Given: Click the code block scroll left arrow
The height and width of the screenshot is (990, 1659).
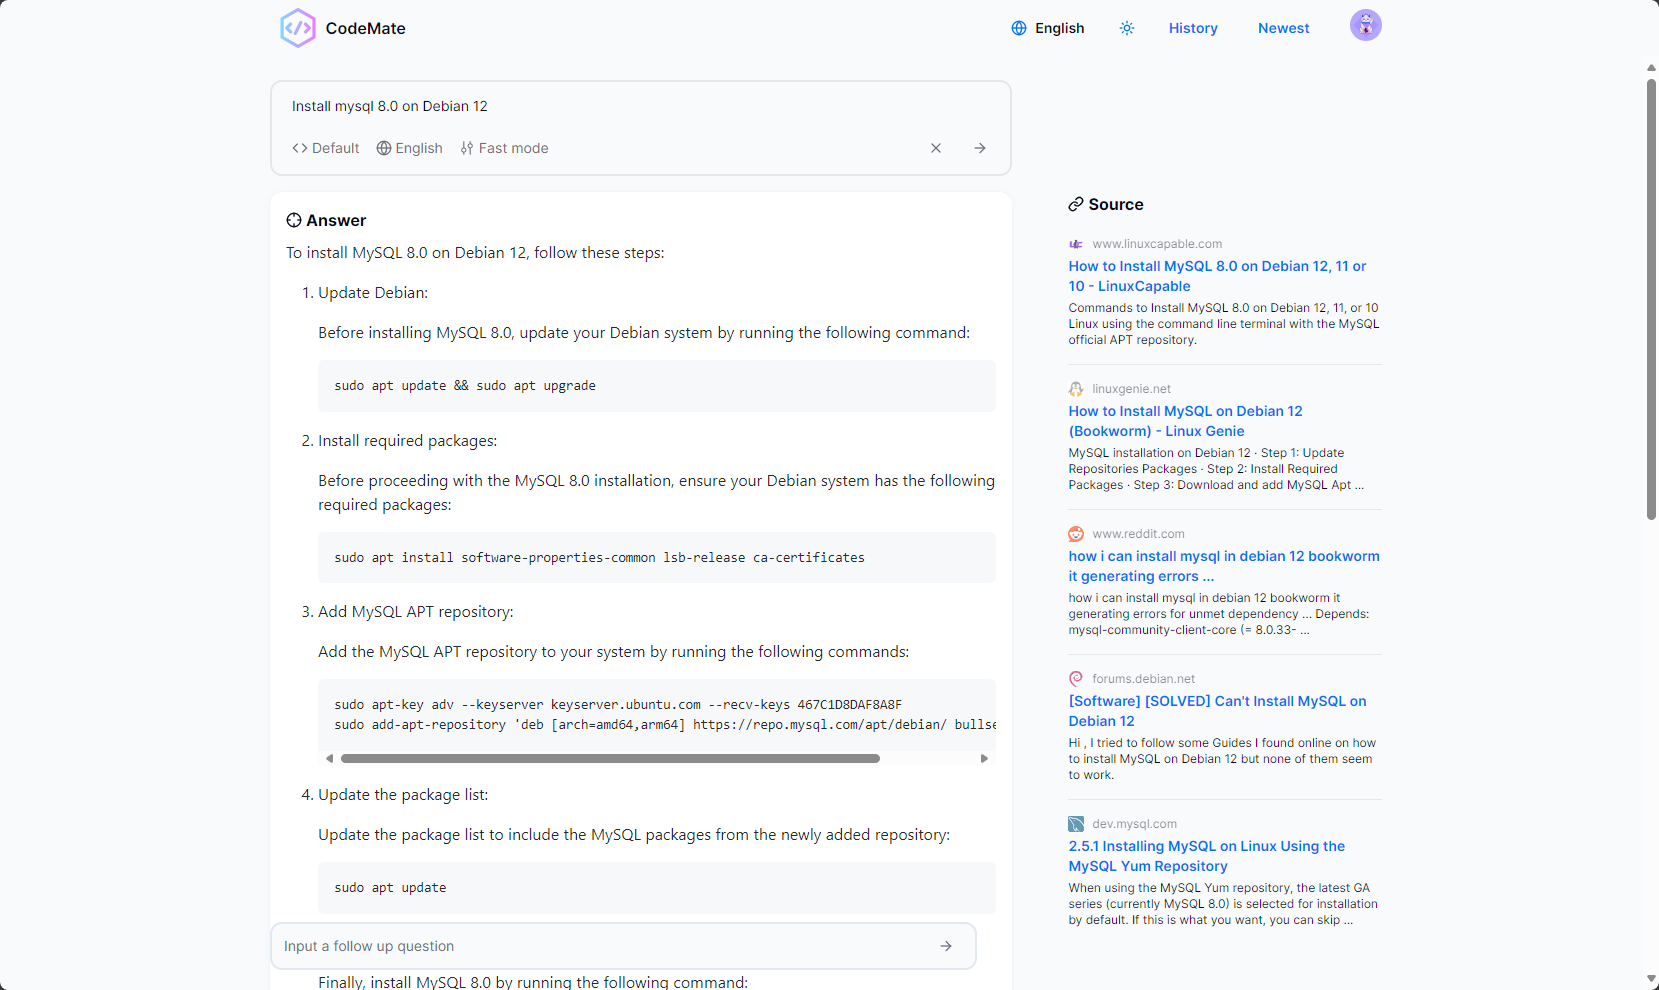Looking at the screenshot, I should click(x=329, y=759).
